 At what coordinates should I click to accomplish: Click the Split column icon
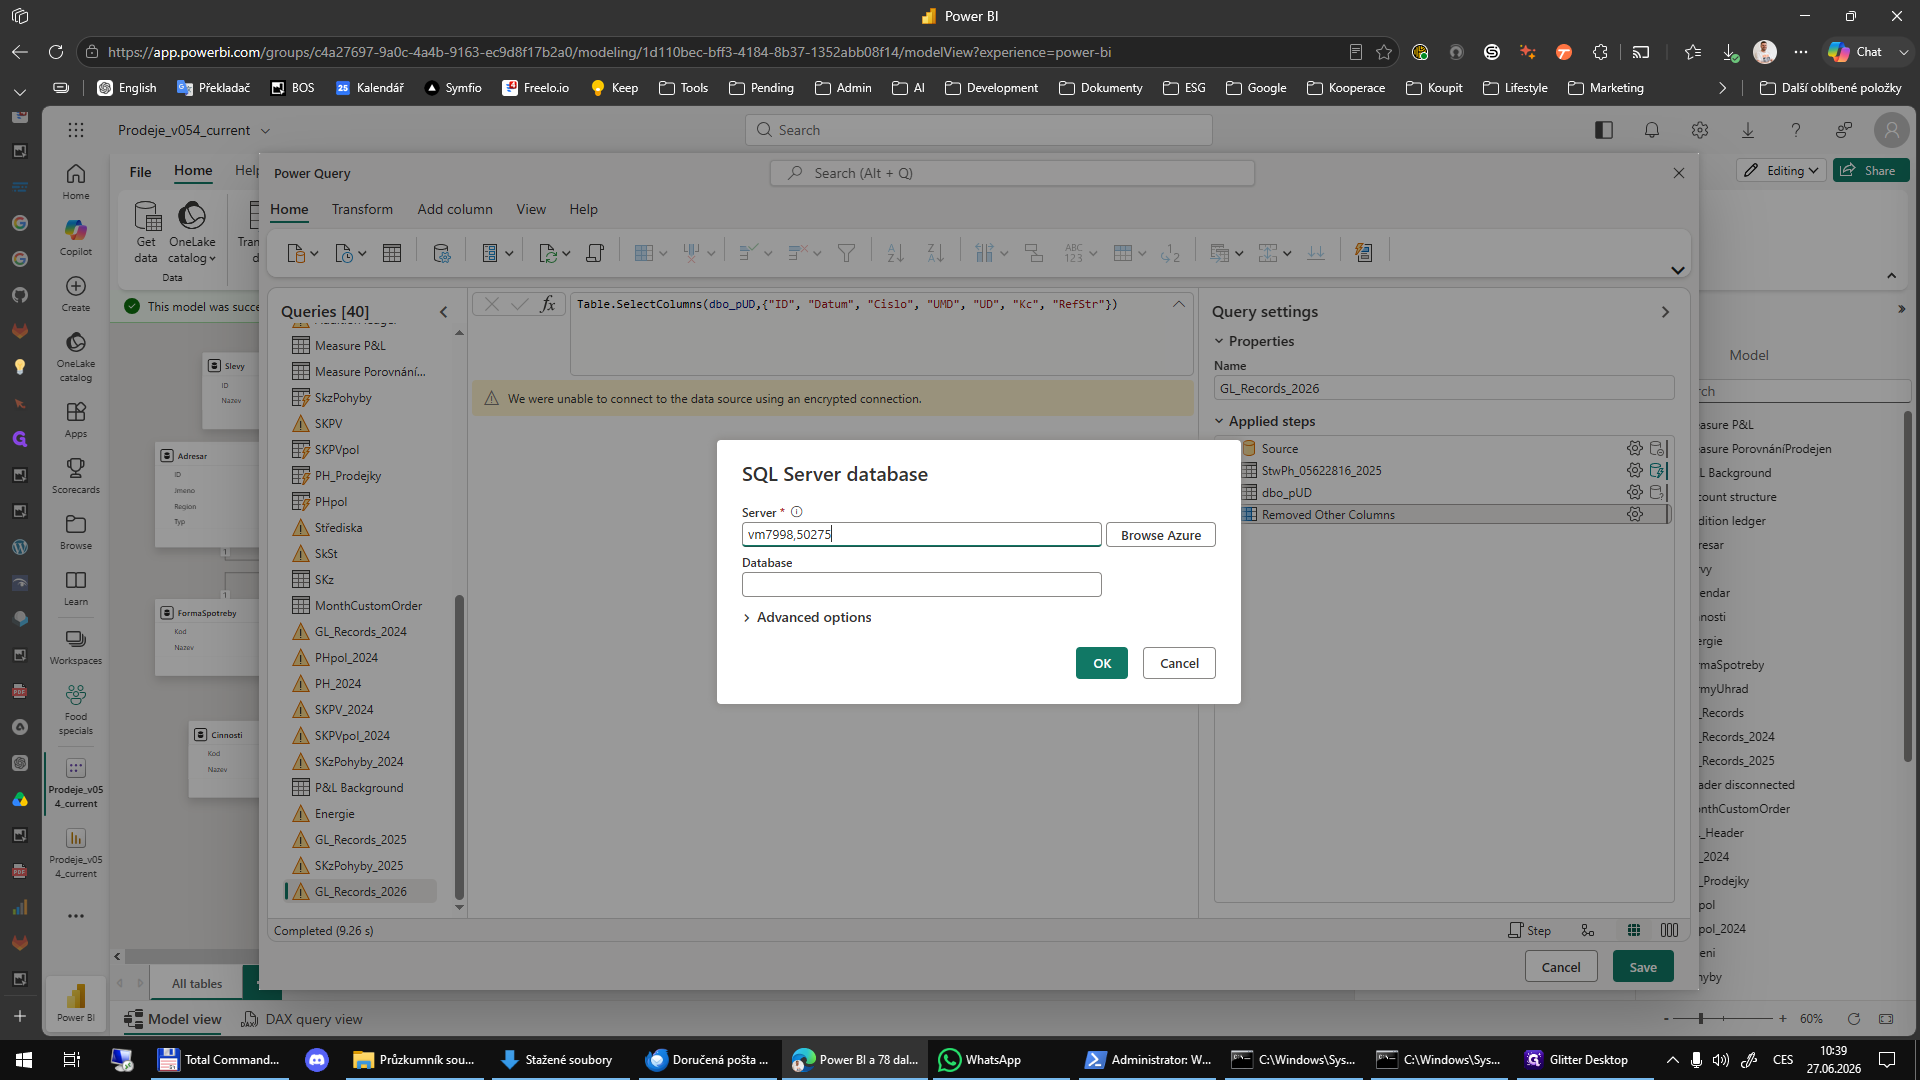[x=991, y=253]
